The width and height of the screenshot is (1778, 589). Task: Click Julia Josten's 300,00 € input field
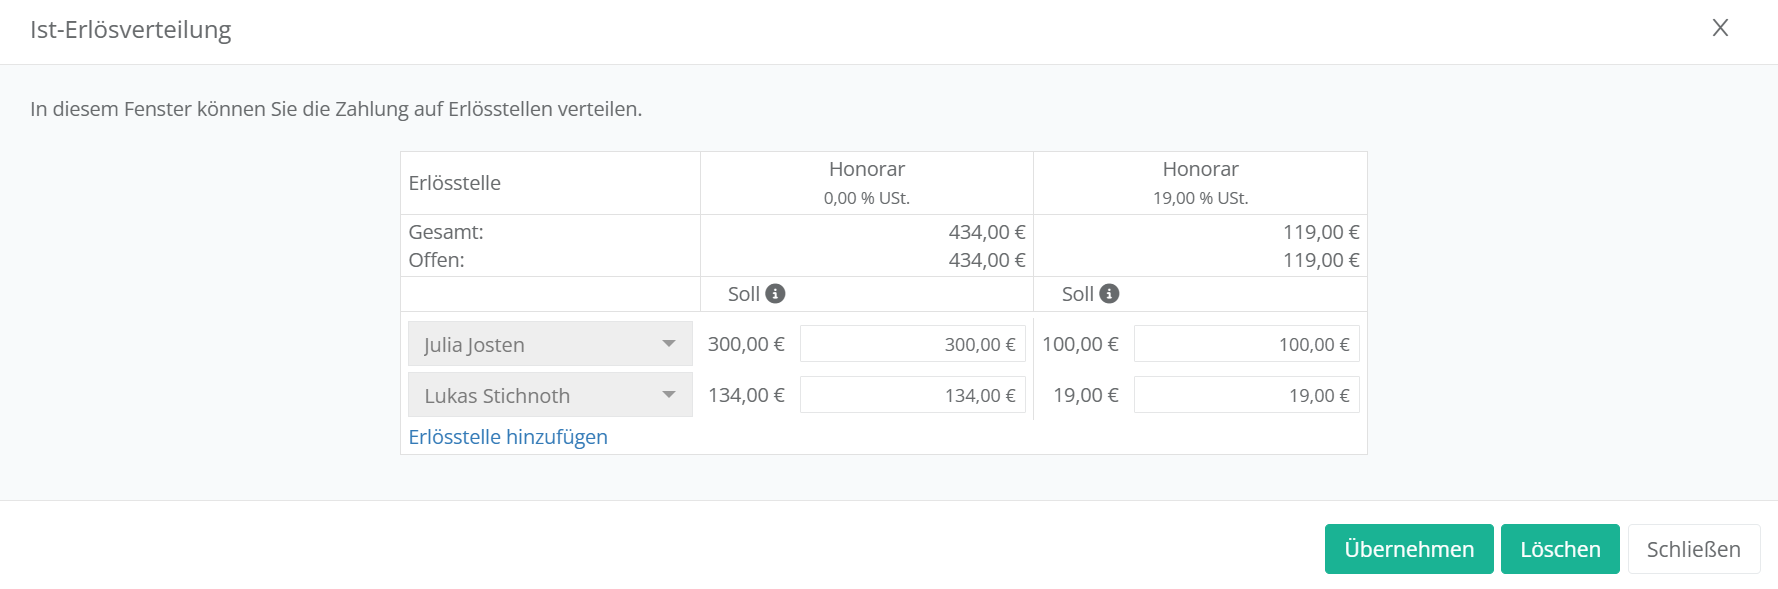tap(912, 344)
